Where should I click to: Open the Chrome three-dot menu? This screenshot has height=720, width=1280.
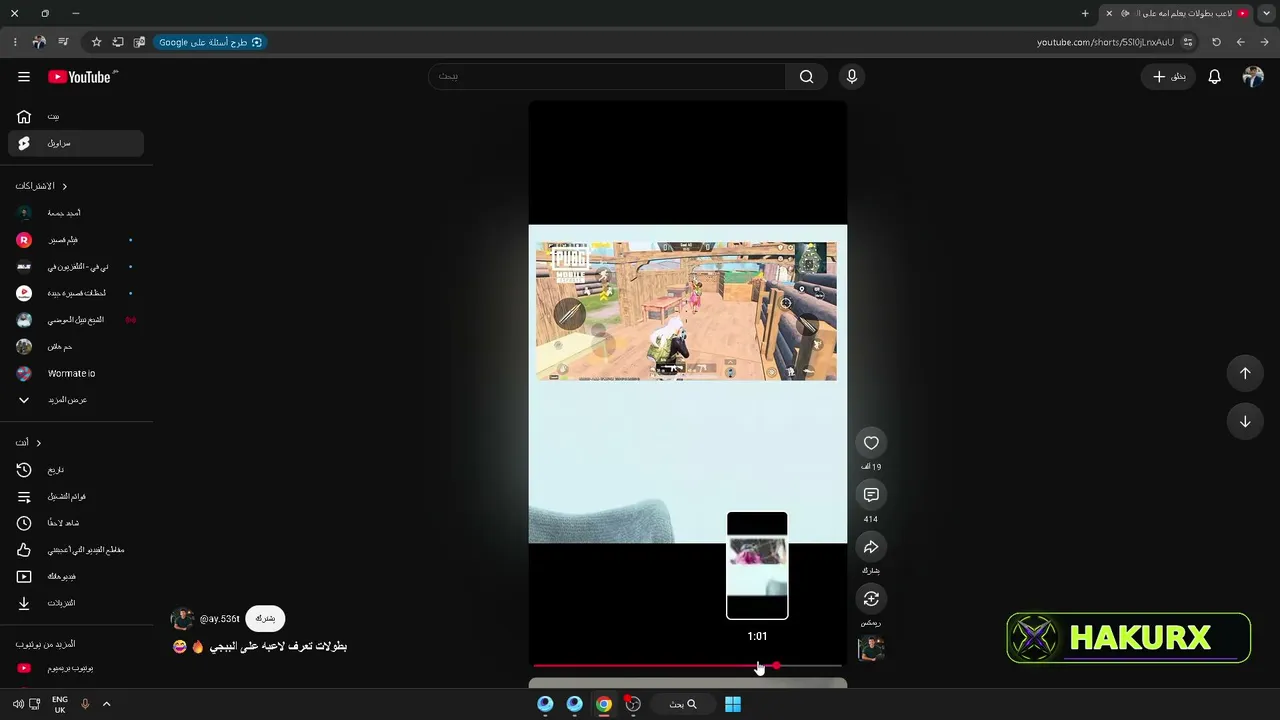coord(15,42)
